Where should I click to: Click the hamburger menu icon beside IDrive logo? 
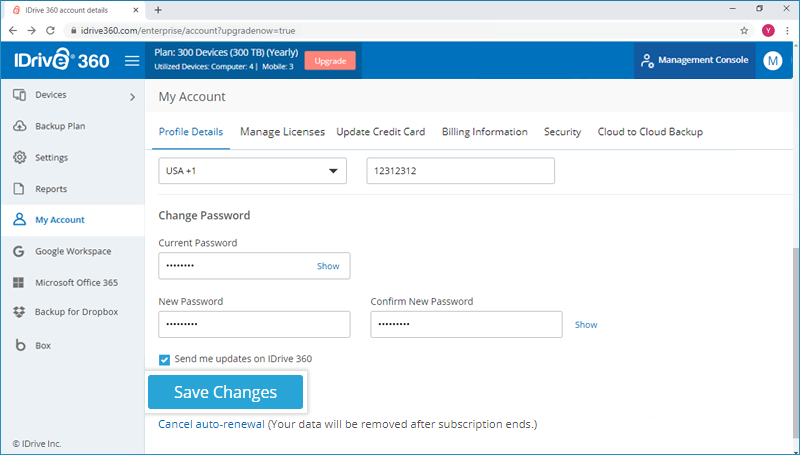point(132,61)
